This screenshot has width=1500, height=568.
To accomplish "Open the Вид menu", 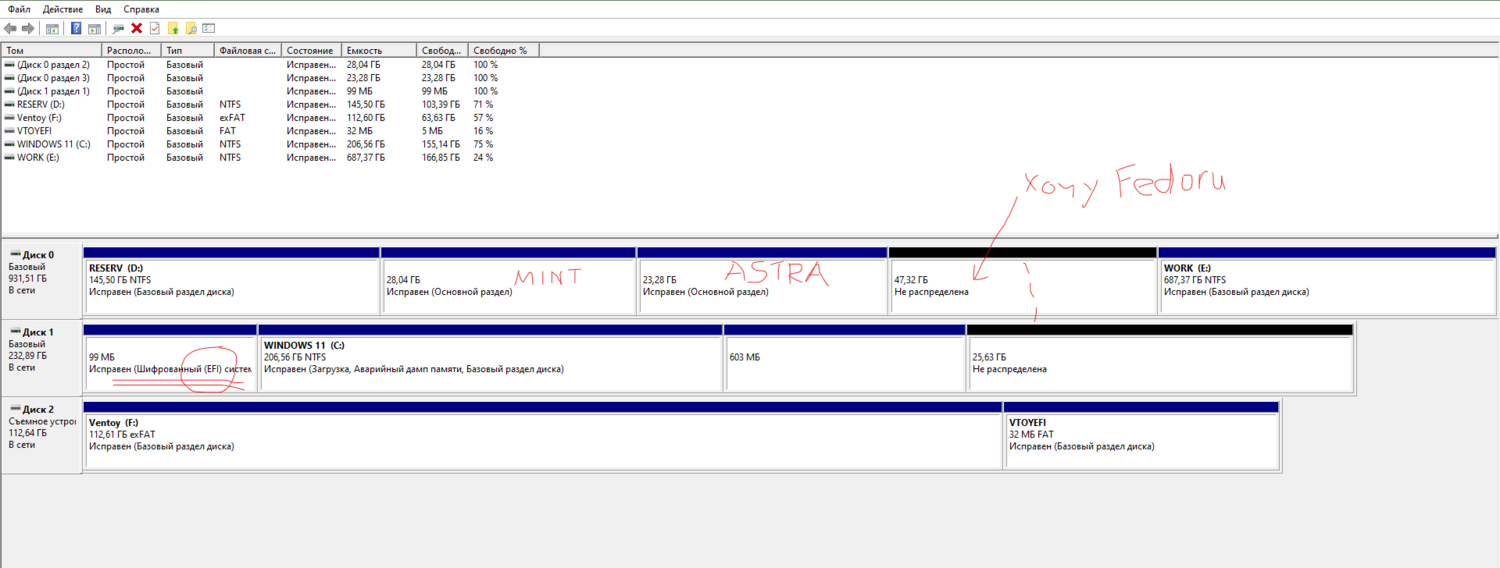I will [x=103, y=8].
